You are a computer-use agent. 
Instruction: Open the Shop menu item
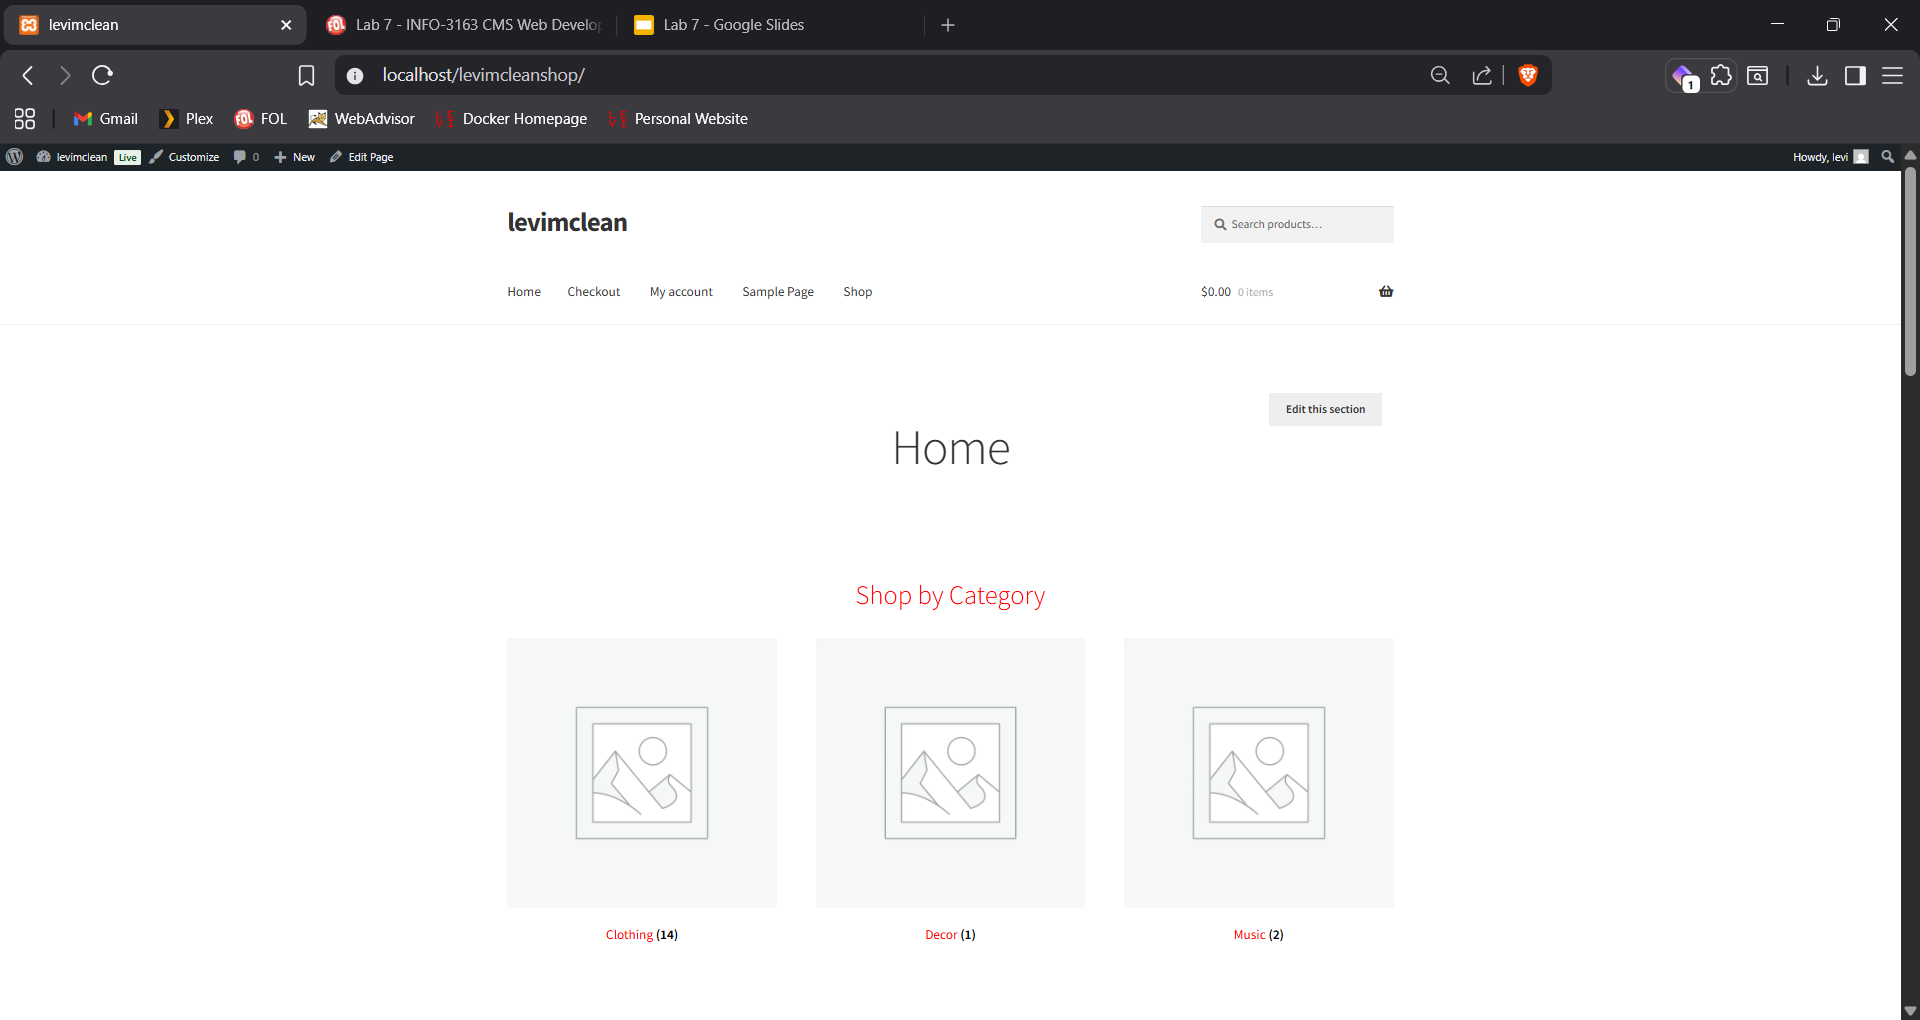857,292
